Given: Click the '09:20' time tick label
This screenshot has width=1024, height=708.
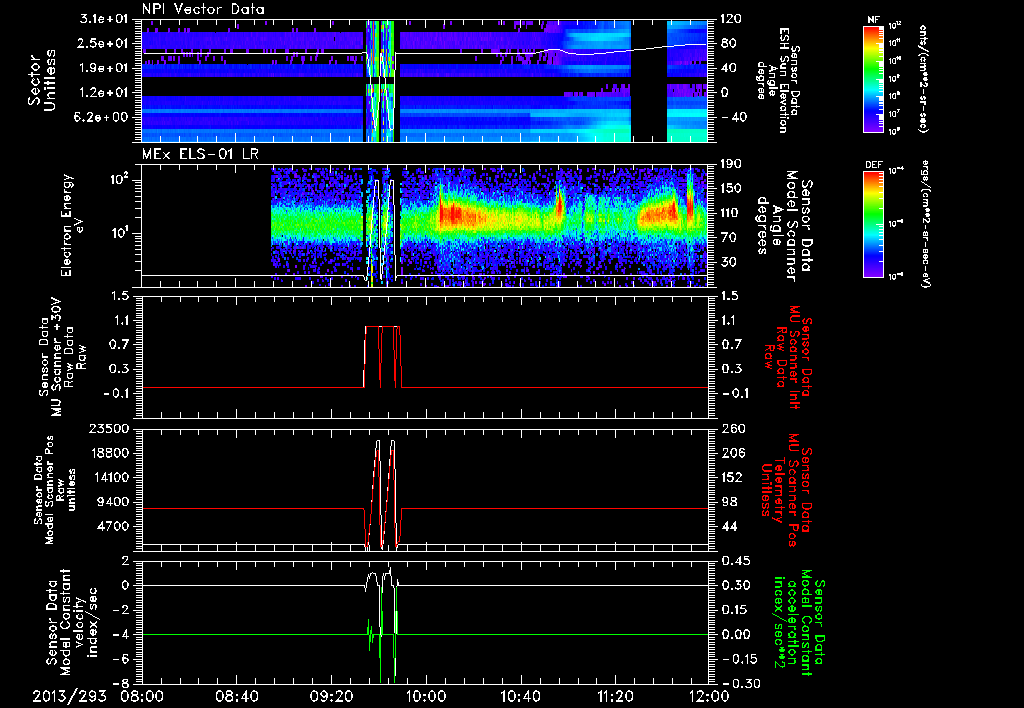Looking at the screenshot, I should (333, 696).
